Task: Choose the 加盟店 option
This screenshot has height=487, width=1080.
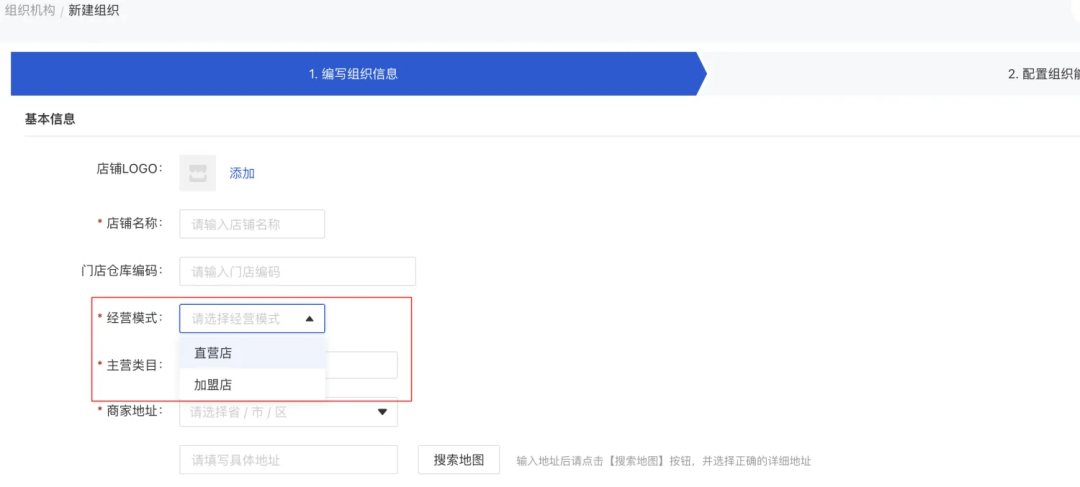Action: tap(213, 385)
